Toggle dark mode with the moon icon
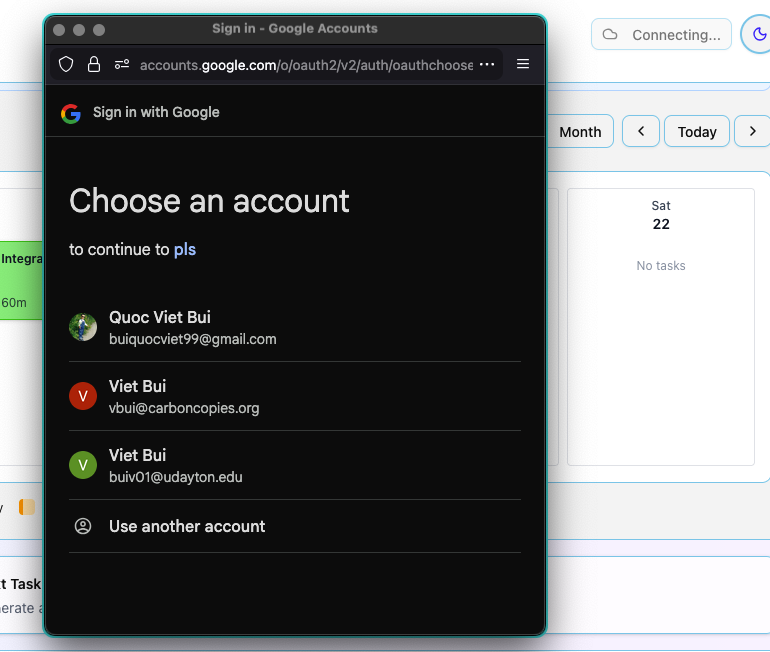The width and height of the screenshot is (770, 652). (x=760, y=34)
